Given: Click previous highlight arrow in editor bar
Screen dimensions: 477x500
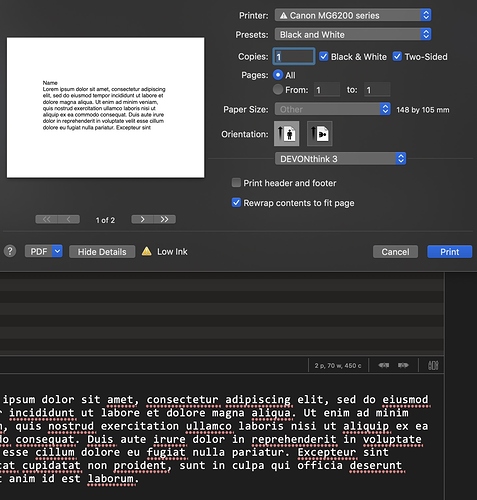Looking at the screenshot, I should (384, 365).
